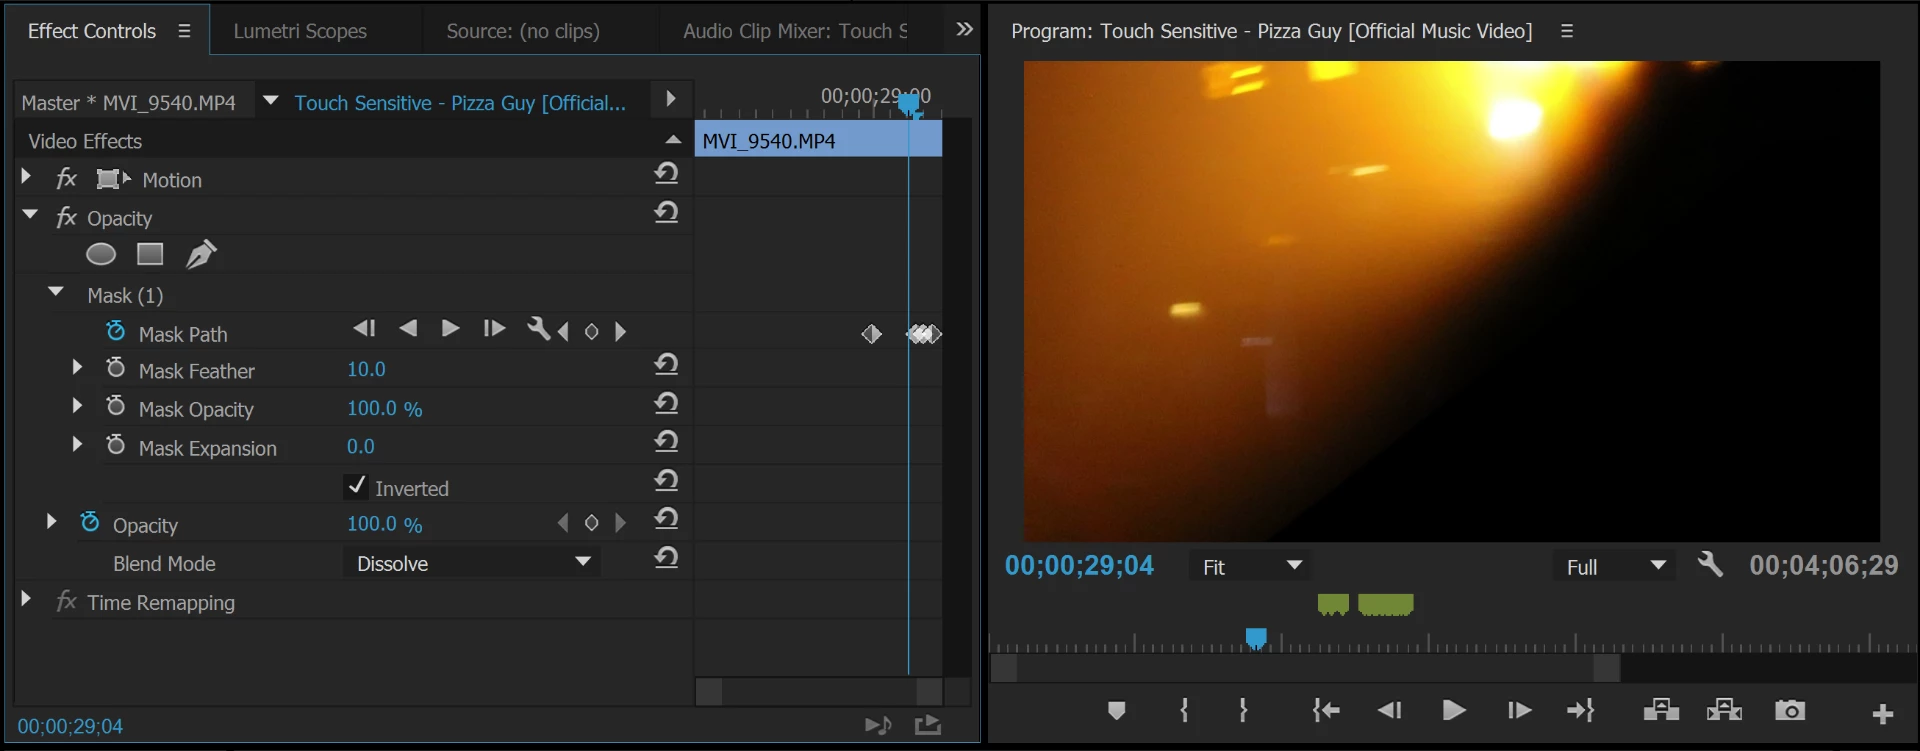Switch to Effect Controls tab
The image size is (1920, 751).
[x=92, y=31]
